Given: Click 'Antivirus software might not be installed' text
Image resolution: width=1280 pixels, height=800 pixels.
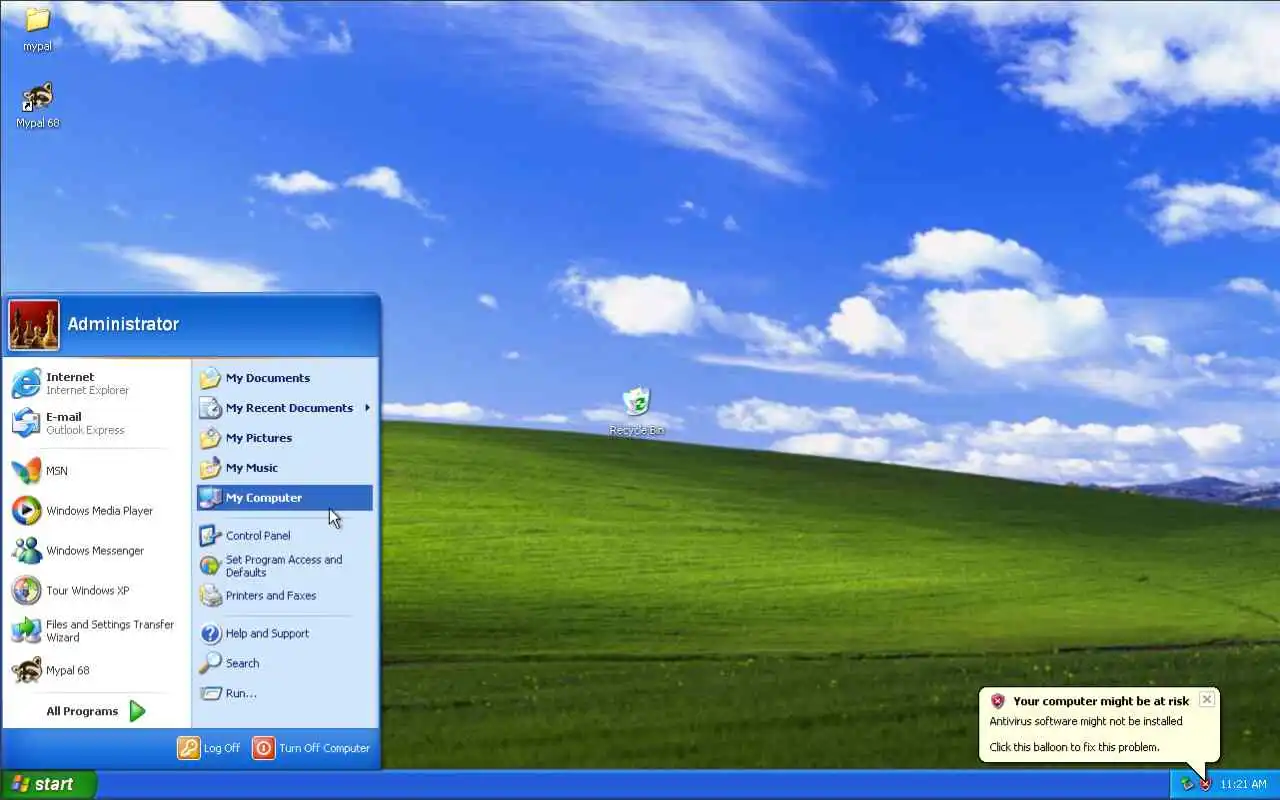Looking at the screenshot, I should pos(1086,721).
